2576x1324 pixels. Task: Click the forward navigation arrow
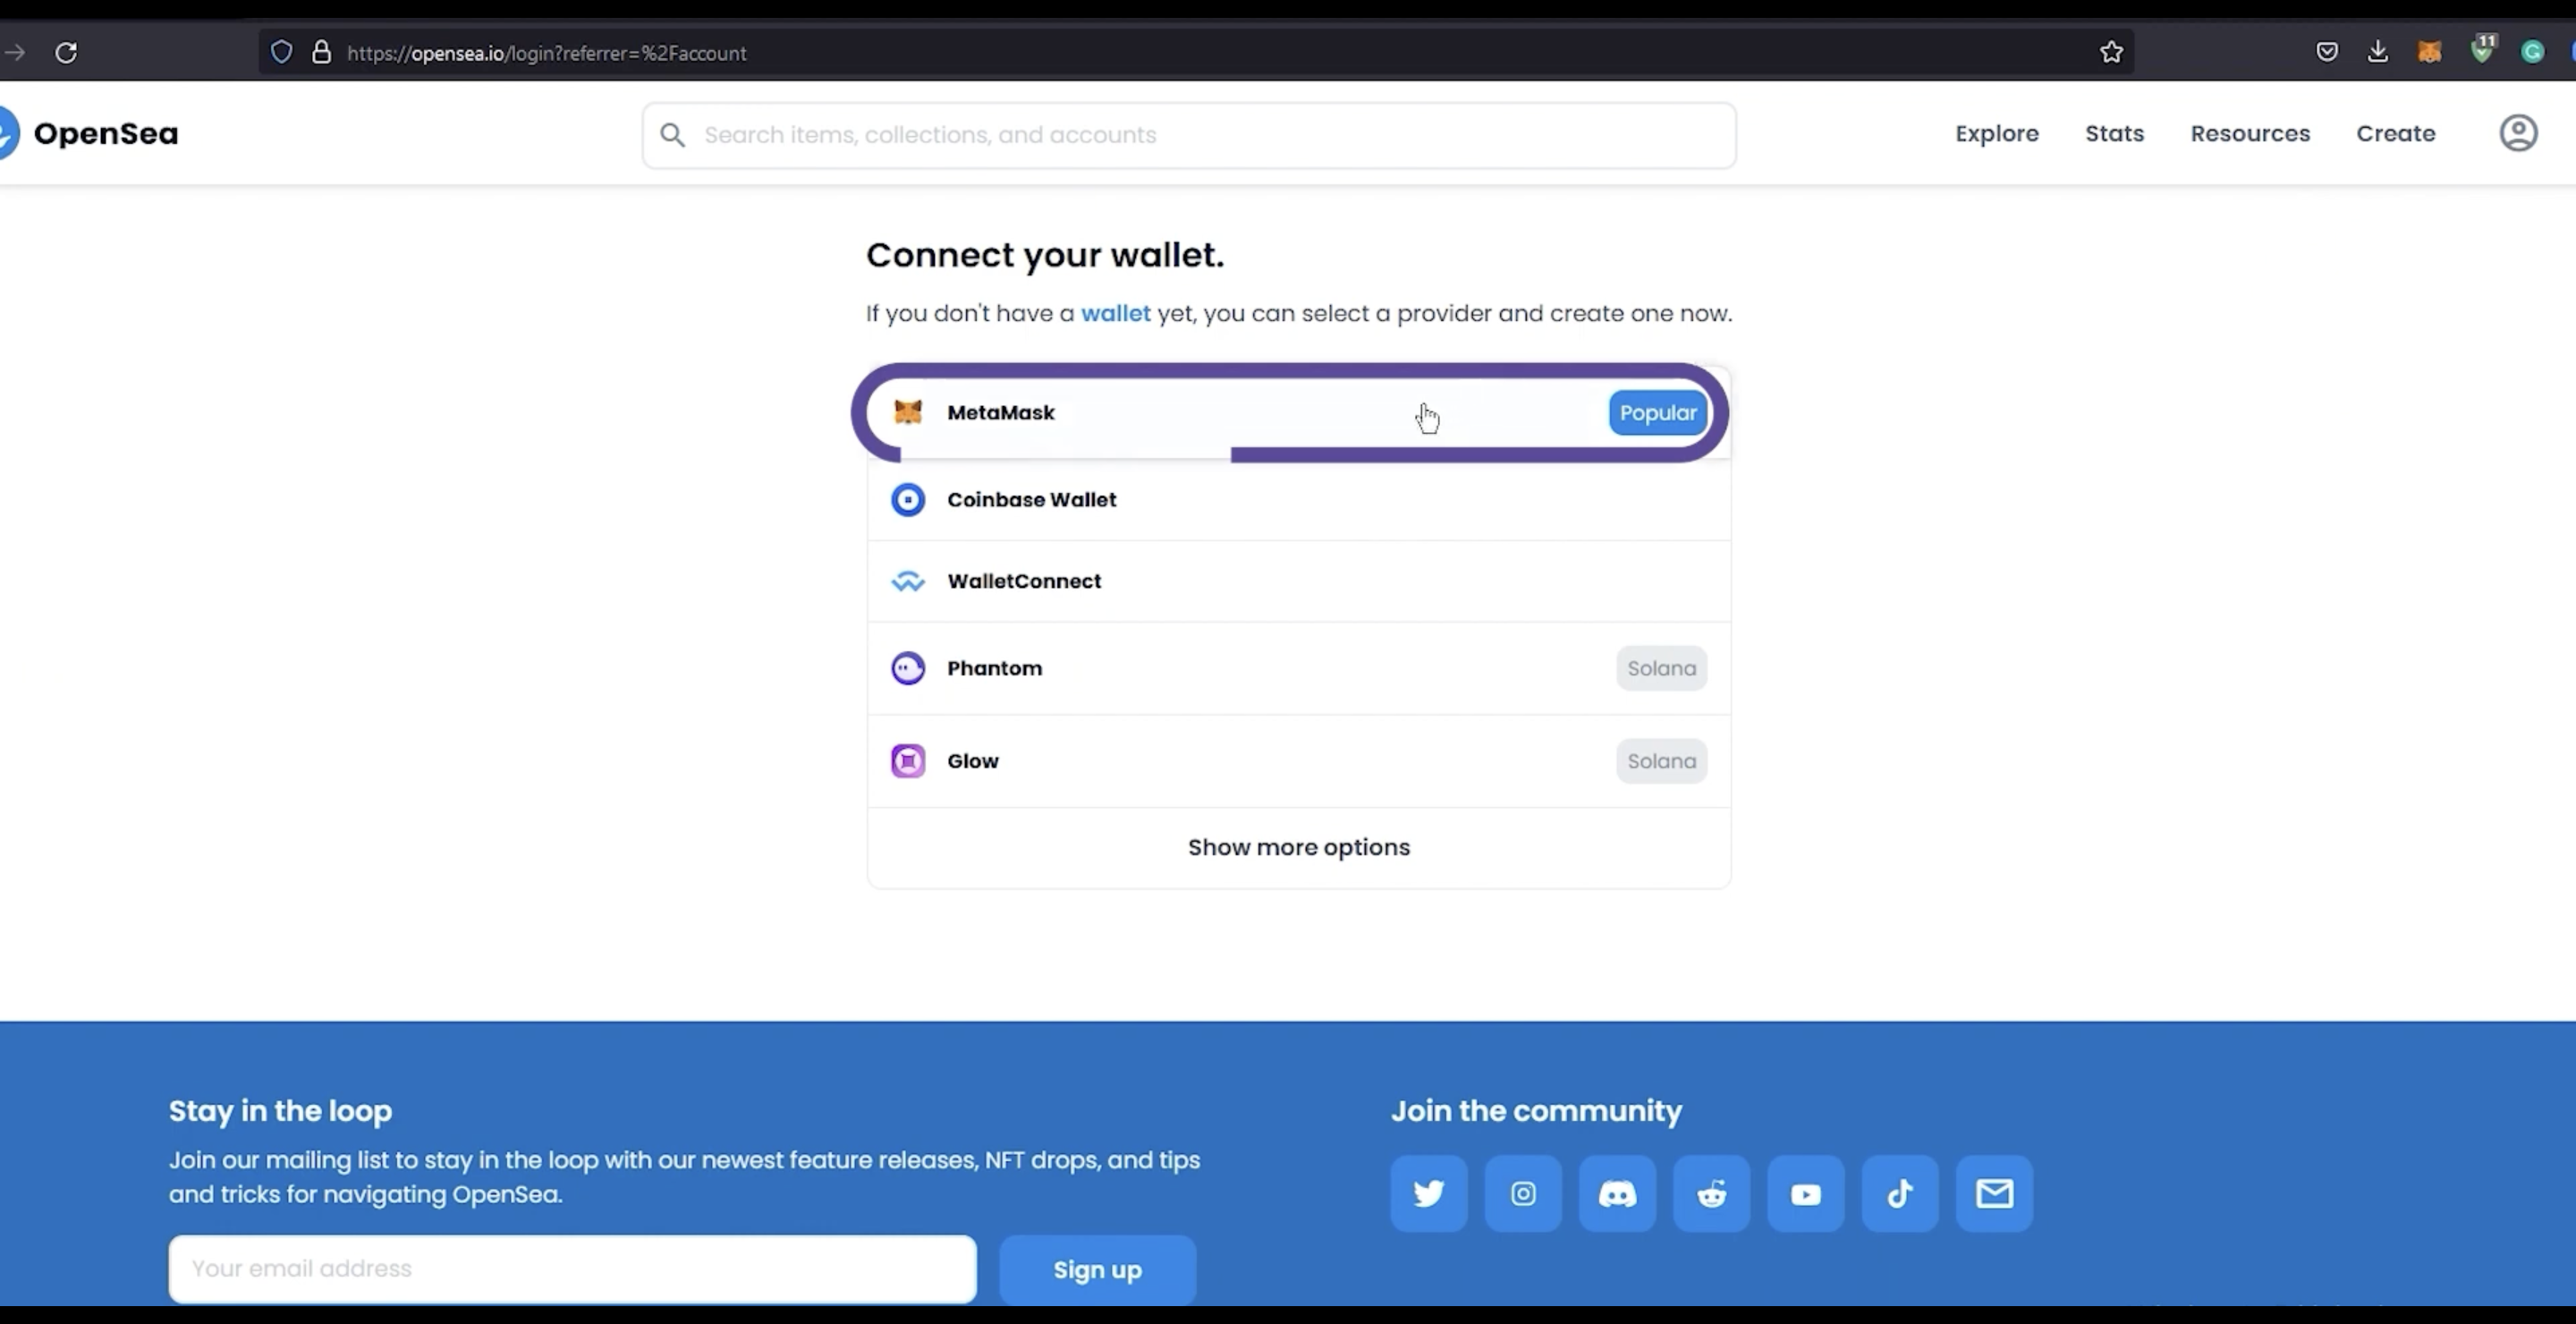tap(14, 52)
